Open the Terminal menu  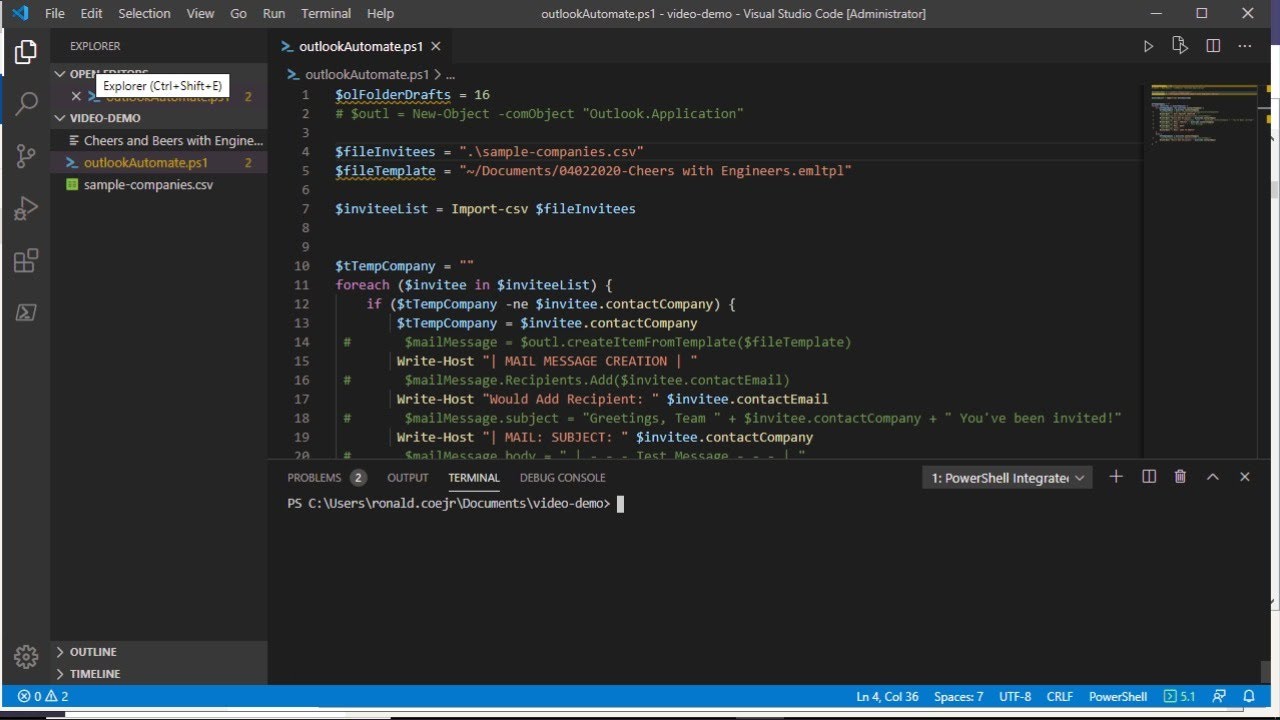pyautogui.click(x=326, y=14)
